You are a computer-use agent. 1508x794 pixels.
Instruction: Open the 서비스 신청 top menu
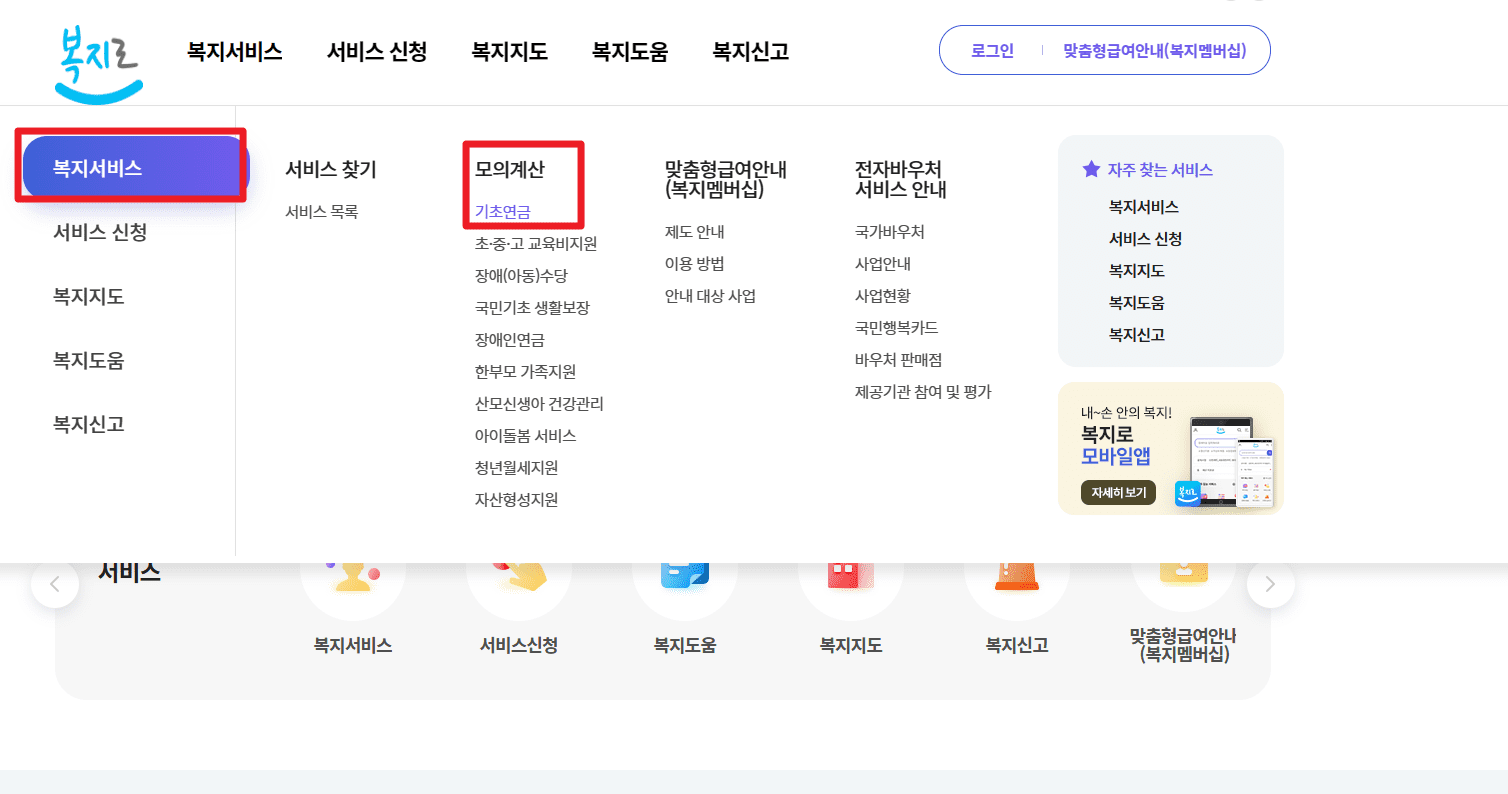tap(376, 51)
